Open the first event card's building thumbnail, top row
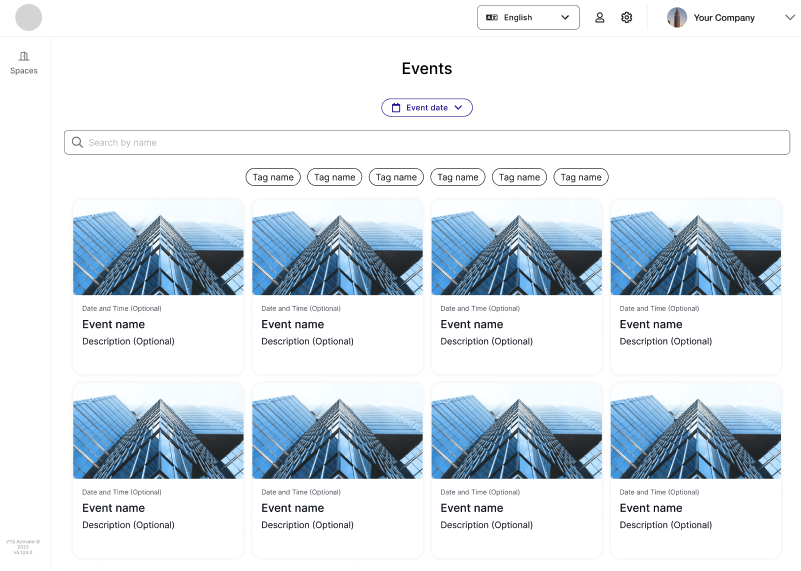The image size is (801, 571). (158, 247)
